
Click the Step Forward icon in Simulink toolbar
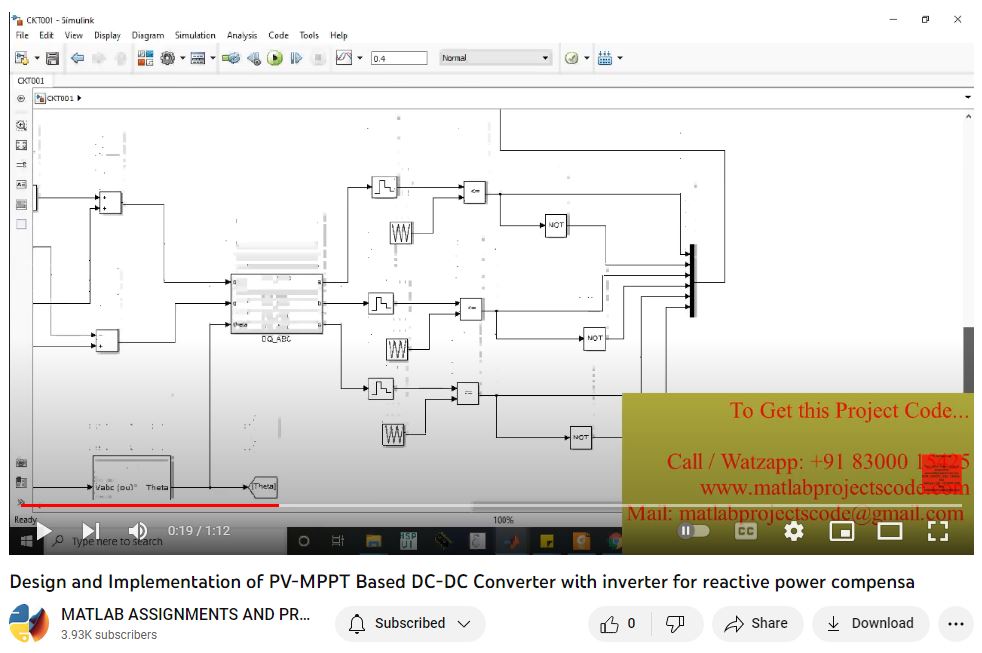pos(296,59)
